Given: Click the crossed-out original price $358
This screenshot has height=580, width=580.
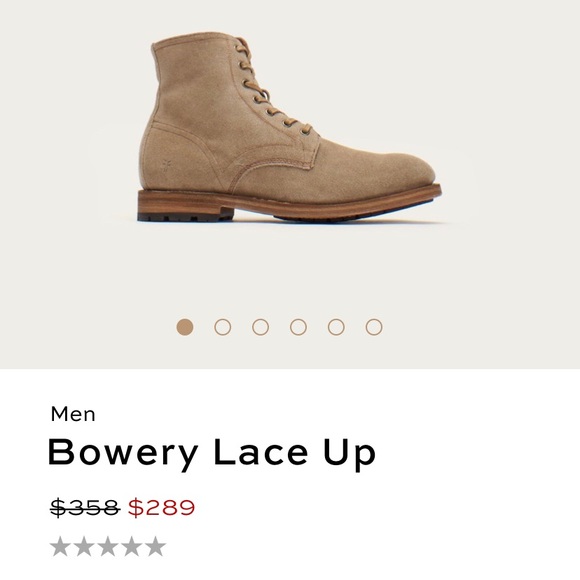Looking at the screenshot, I should (x=85, y=507).
